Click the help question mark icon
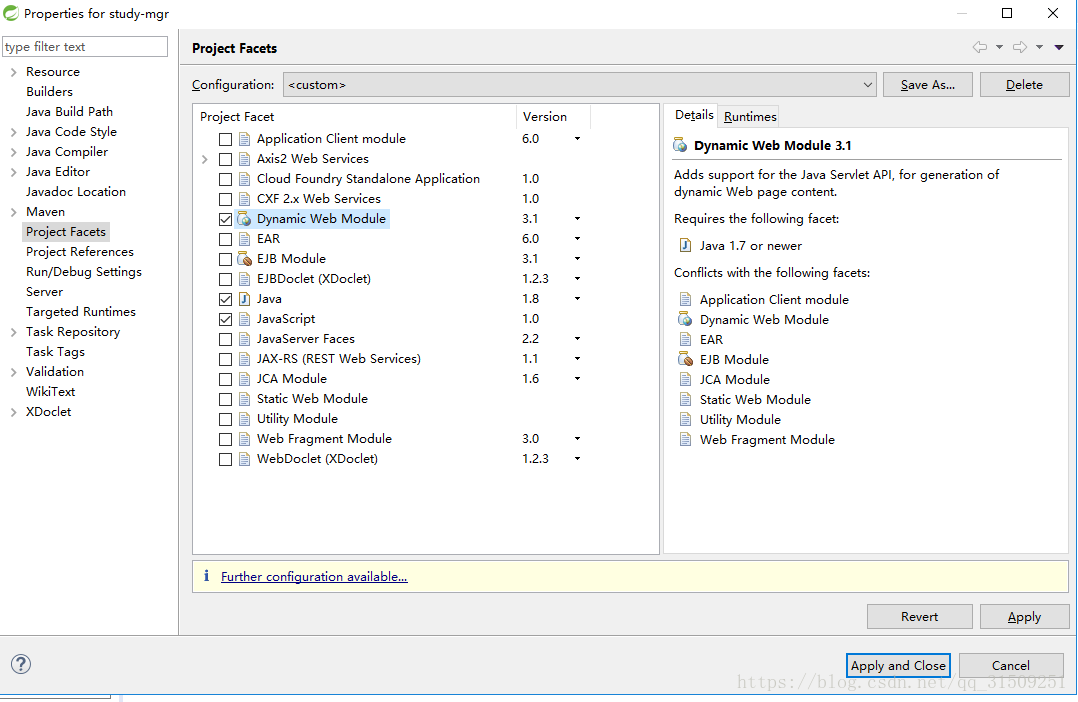The width and height of the screenshot is (1078, 702). (x=21, y=663)
